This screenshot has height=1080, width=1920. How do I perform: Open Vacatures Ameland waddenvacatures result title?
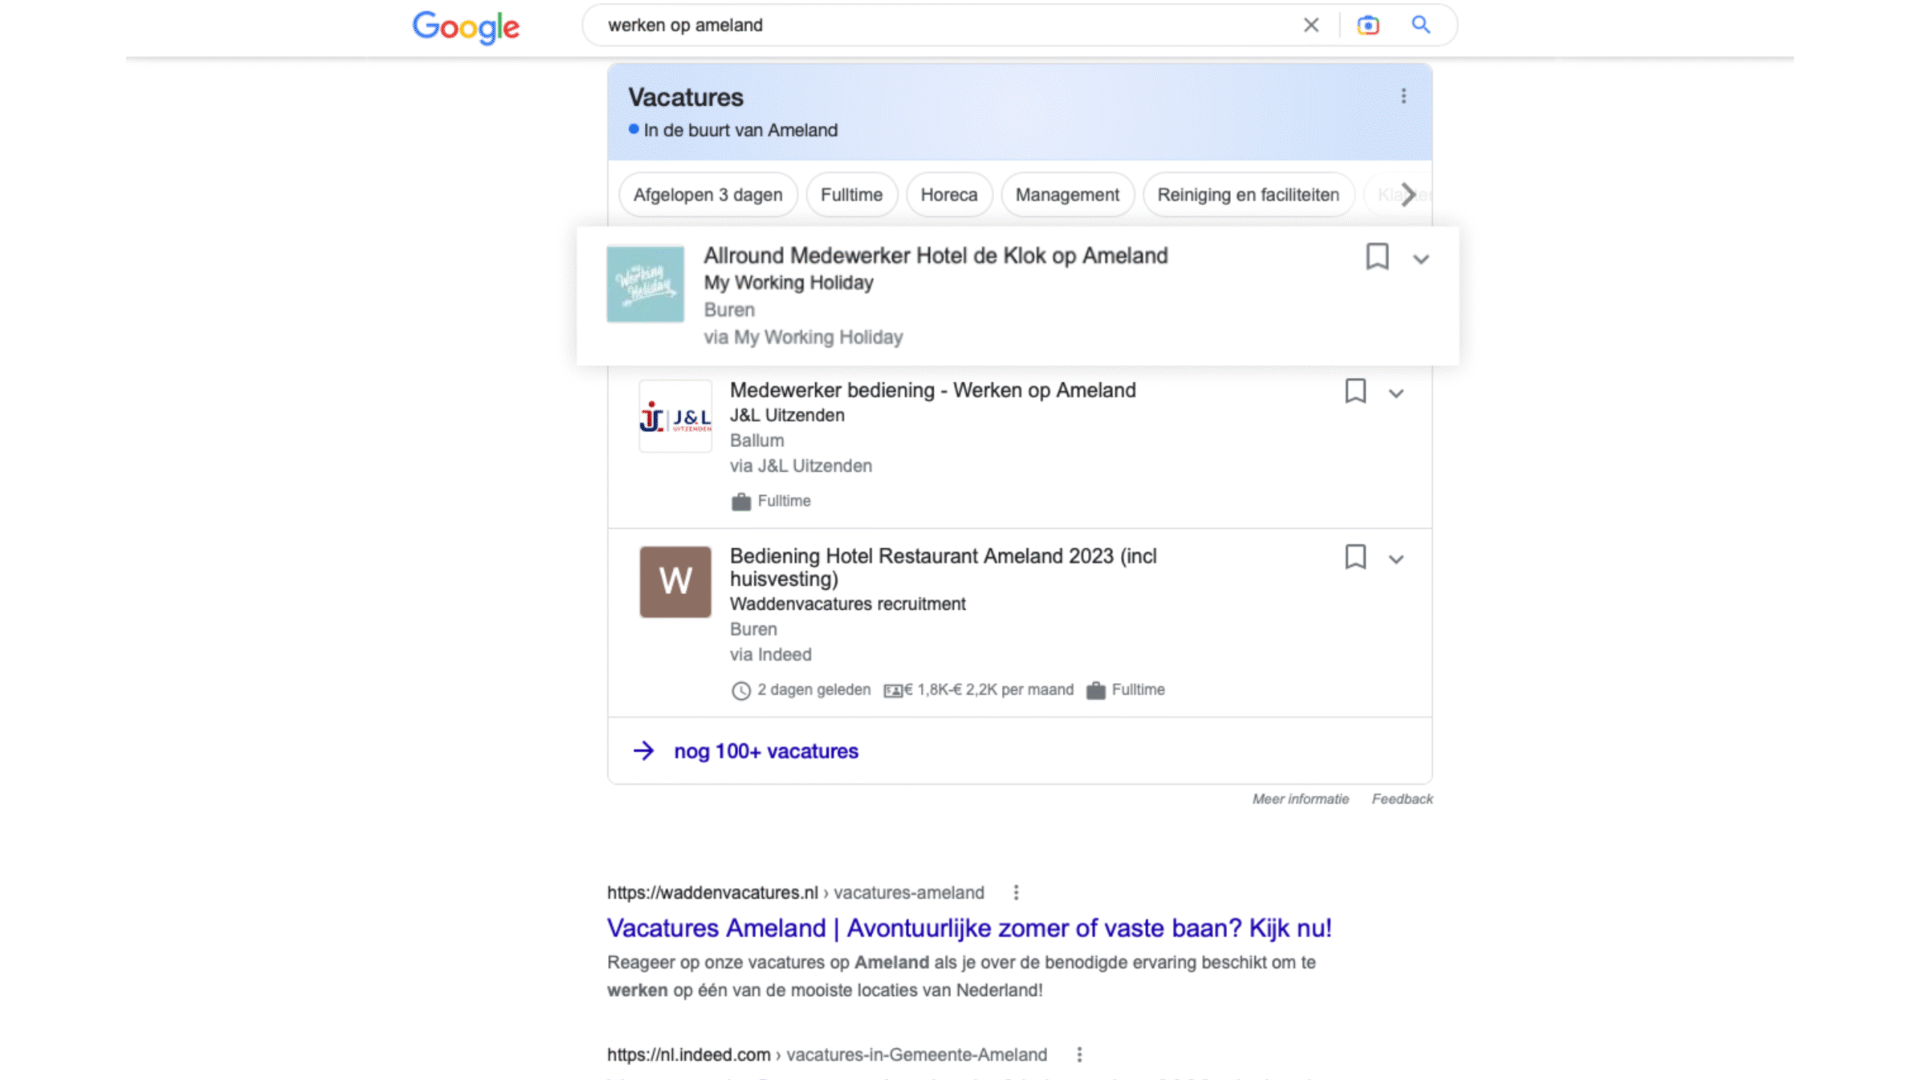[969, 928]
